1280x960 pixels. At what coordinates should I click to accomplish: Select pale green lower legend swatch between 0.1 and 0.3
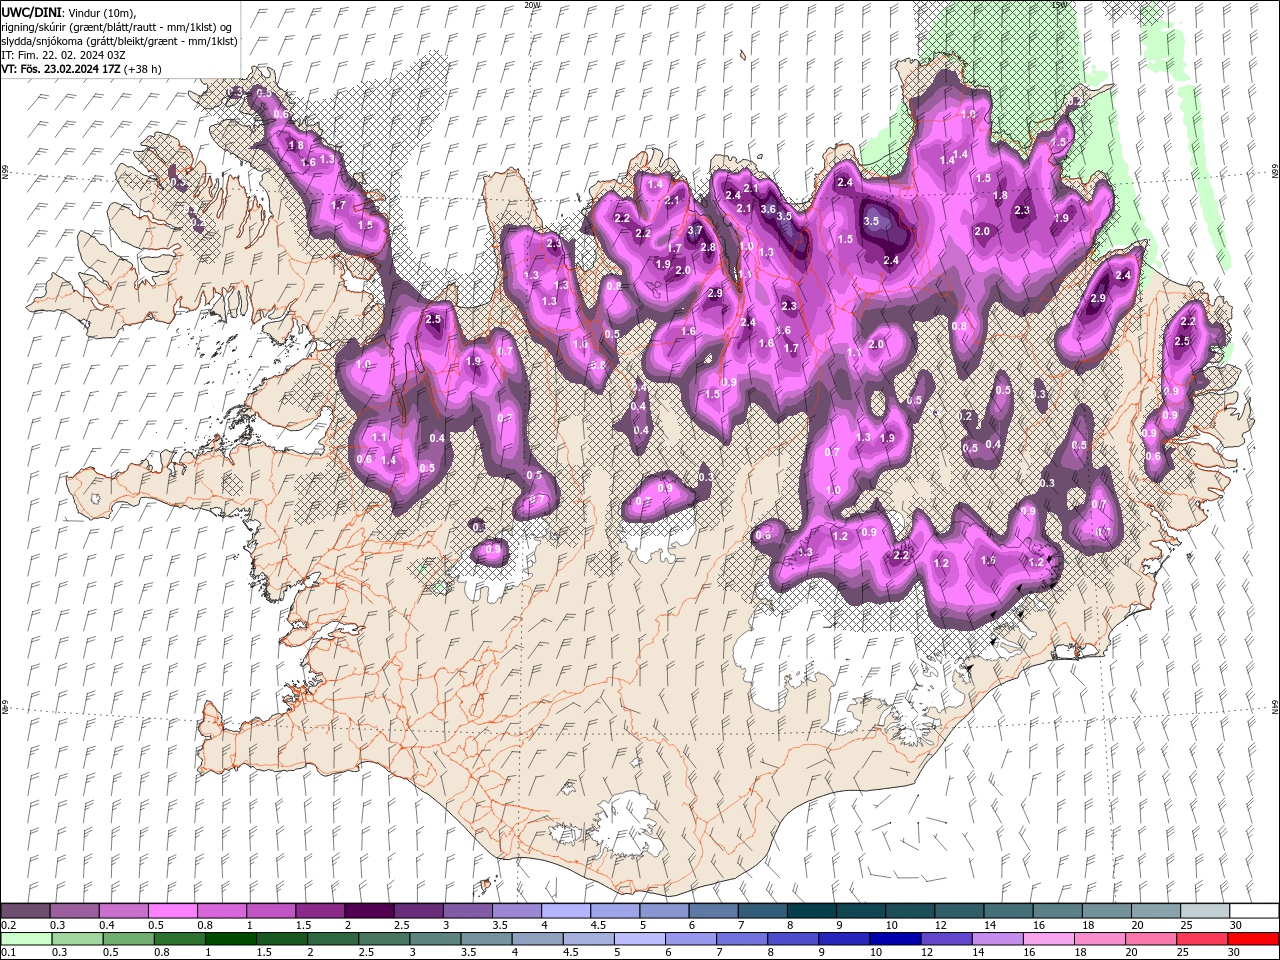tap(26, 938)
